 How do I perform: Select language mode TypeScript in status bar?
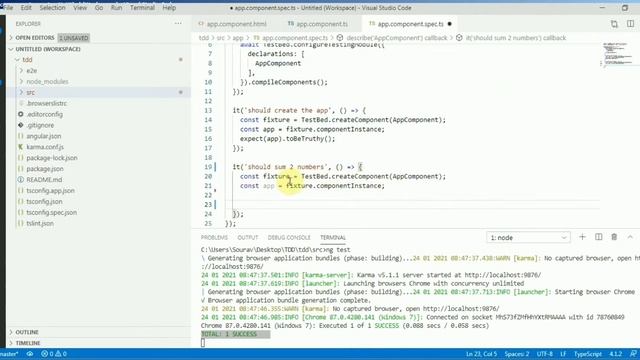tap(588, 354)
